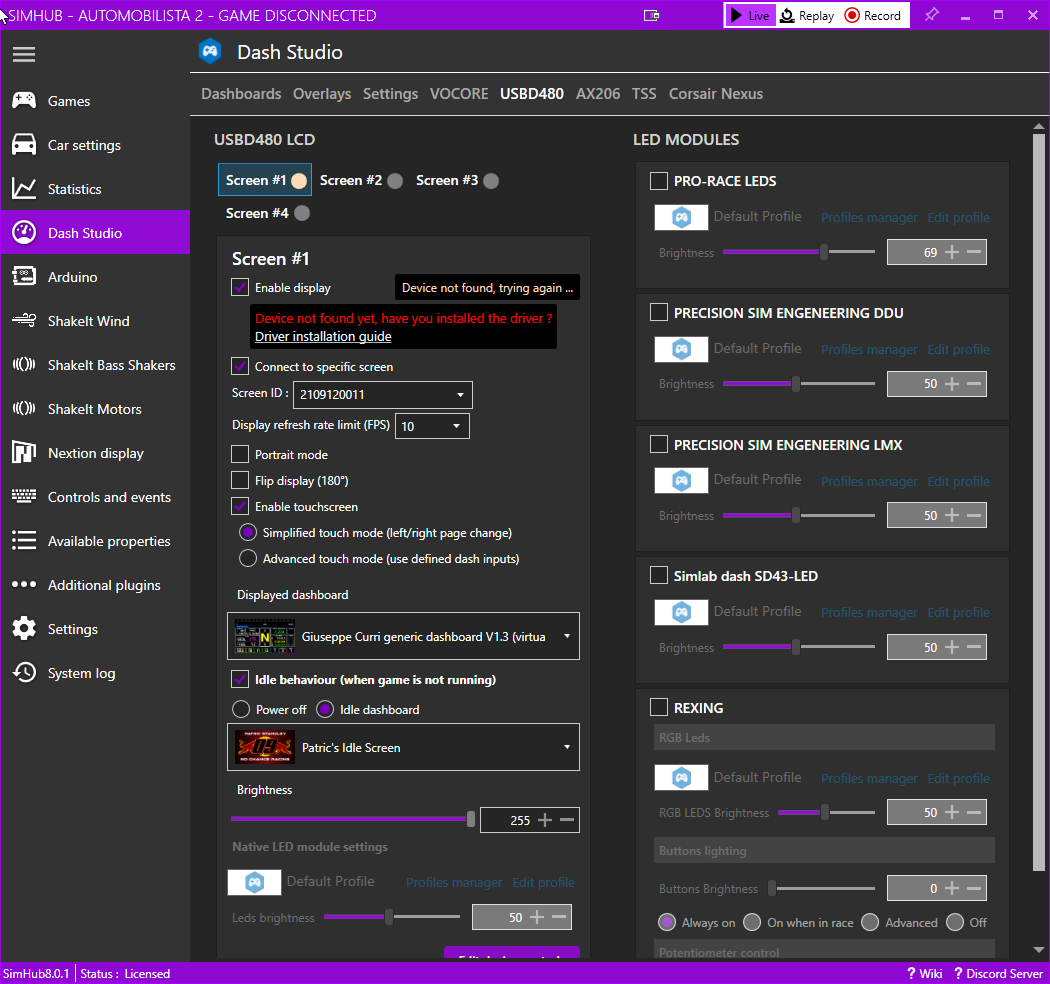This screenshot has width=1050, height=984.
Task: Click Edit profile for Simlab dash SD43-LED
Action: [x=958, y=612]
